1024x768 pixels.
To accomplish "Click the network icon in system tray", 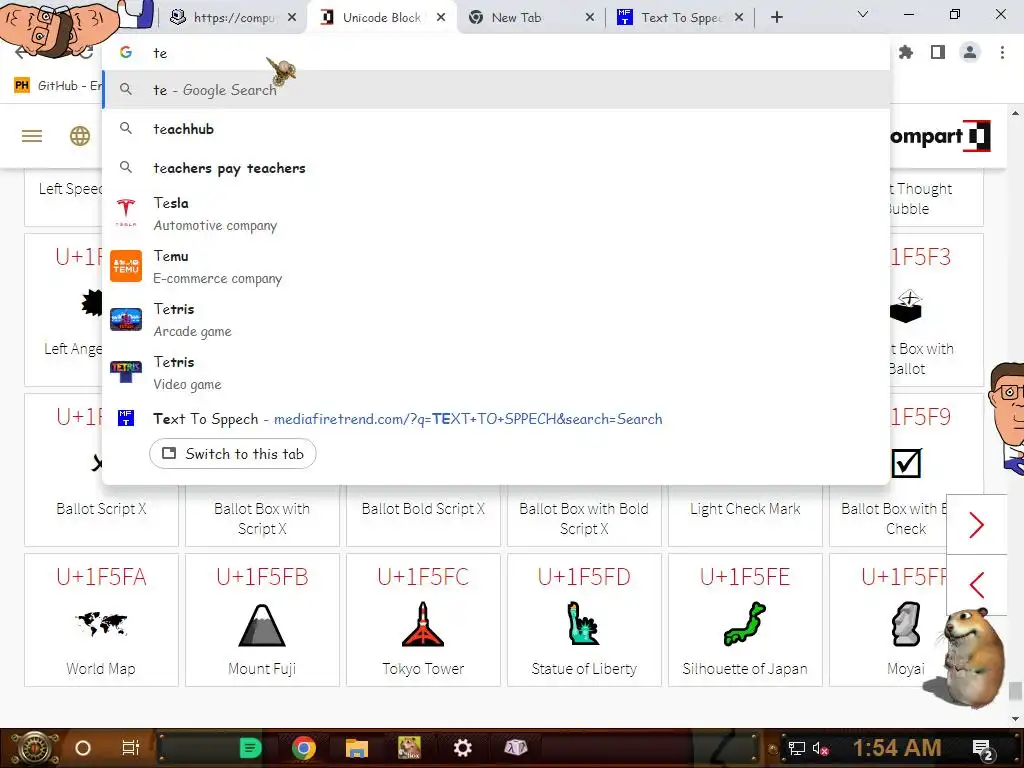I will (x=796, y=748).
